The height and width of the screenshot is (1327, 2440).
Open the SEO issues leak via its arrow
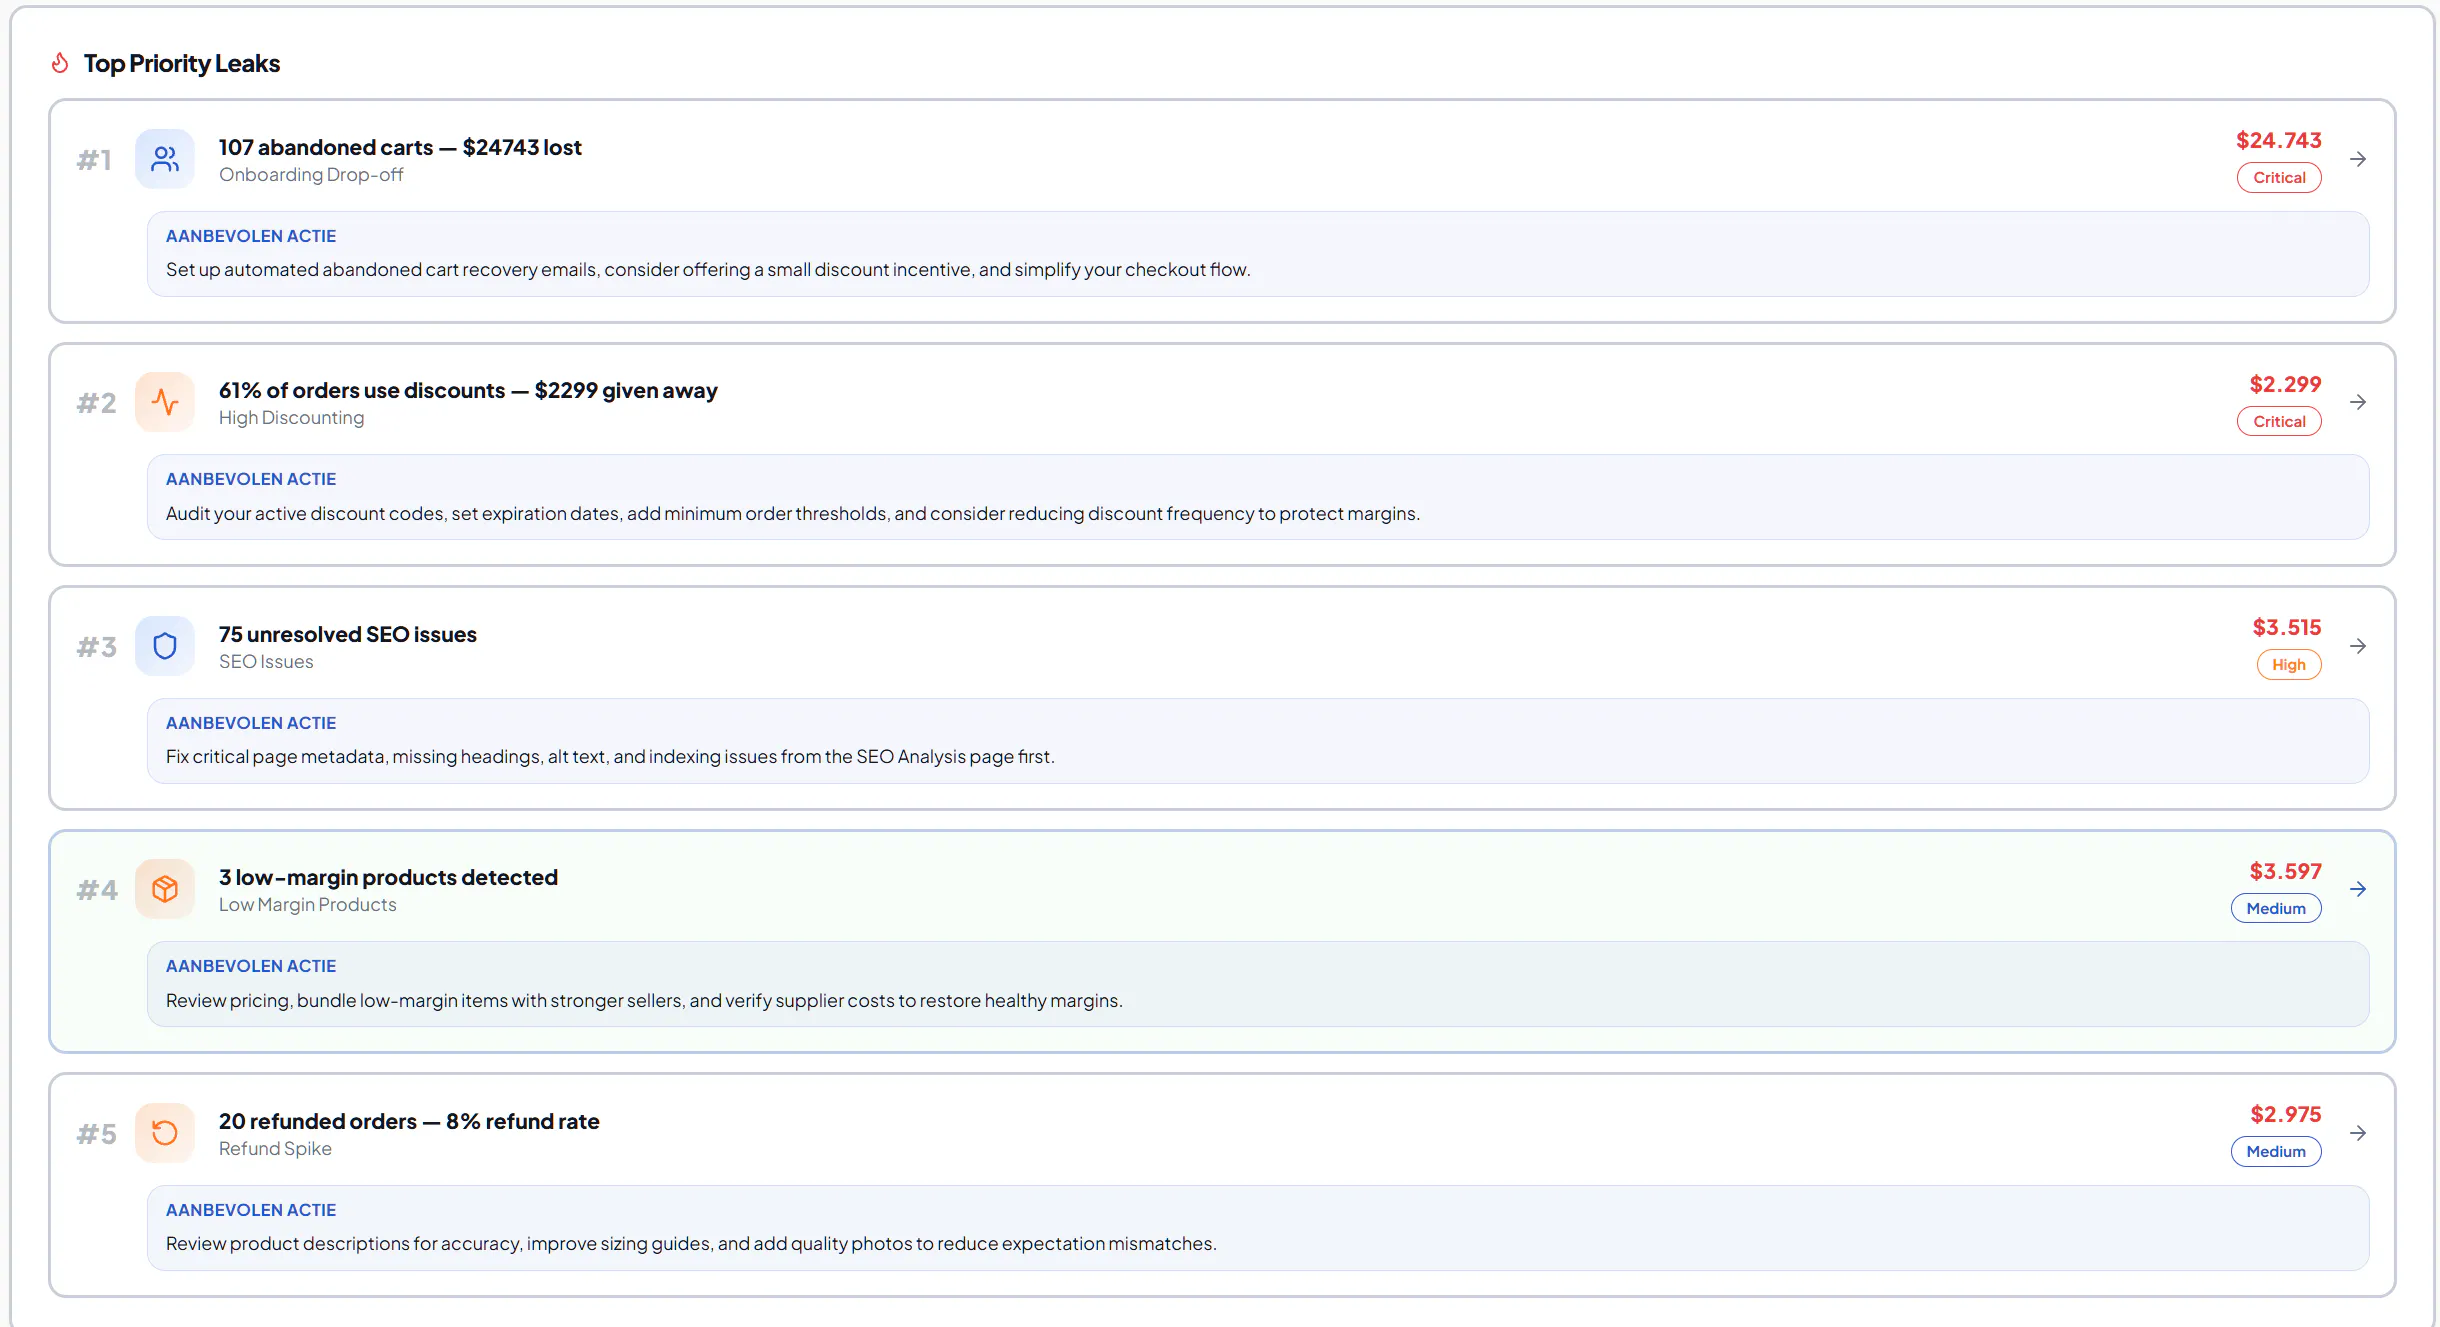click(x=2358, y=646)
